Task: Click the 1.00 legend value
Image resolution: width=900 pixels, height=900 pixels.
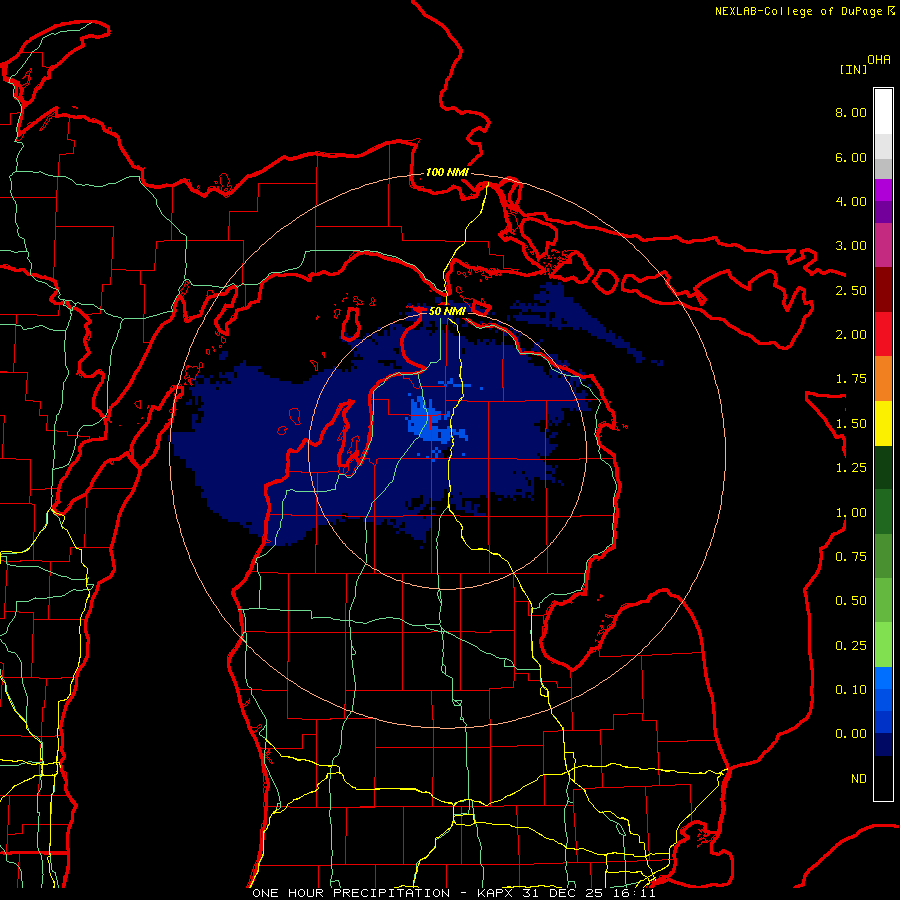Action: (851, 513)
